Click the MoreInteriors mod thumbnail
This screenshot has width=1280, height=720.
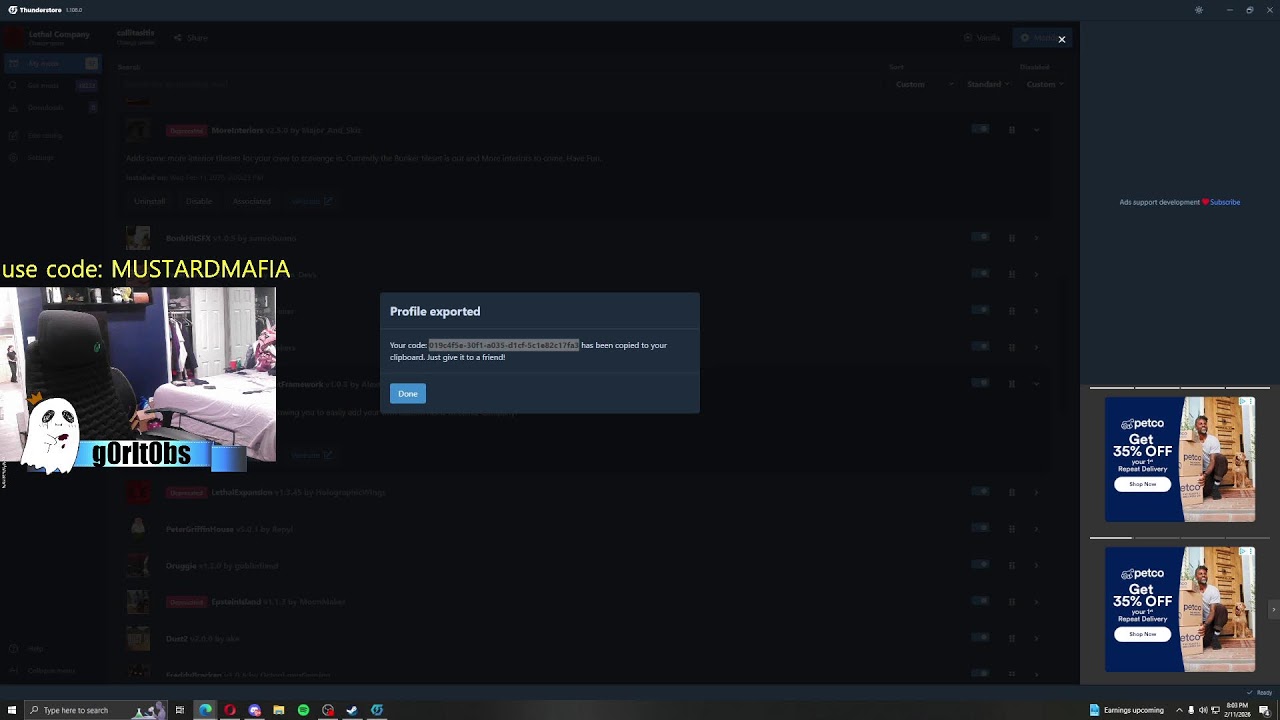[x=138, y=130]
